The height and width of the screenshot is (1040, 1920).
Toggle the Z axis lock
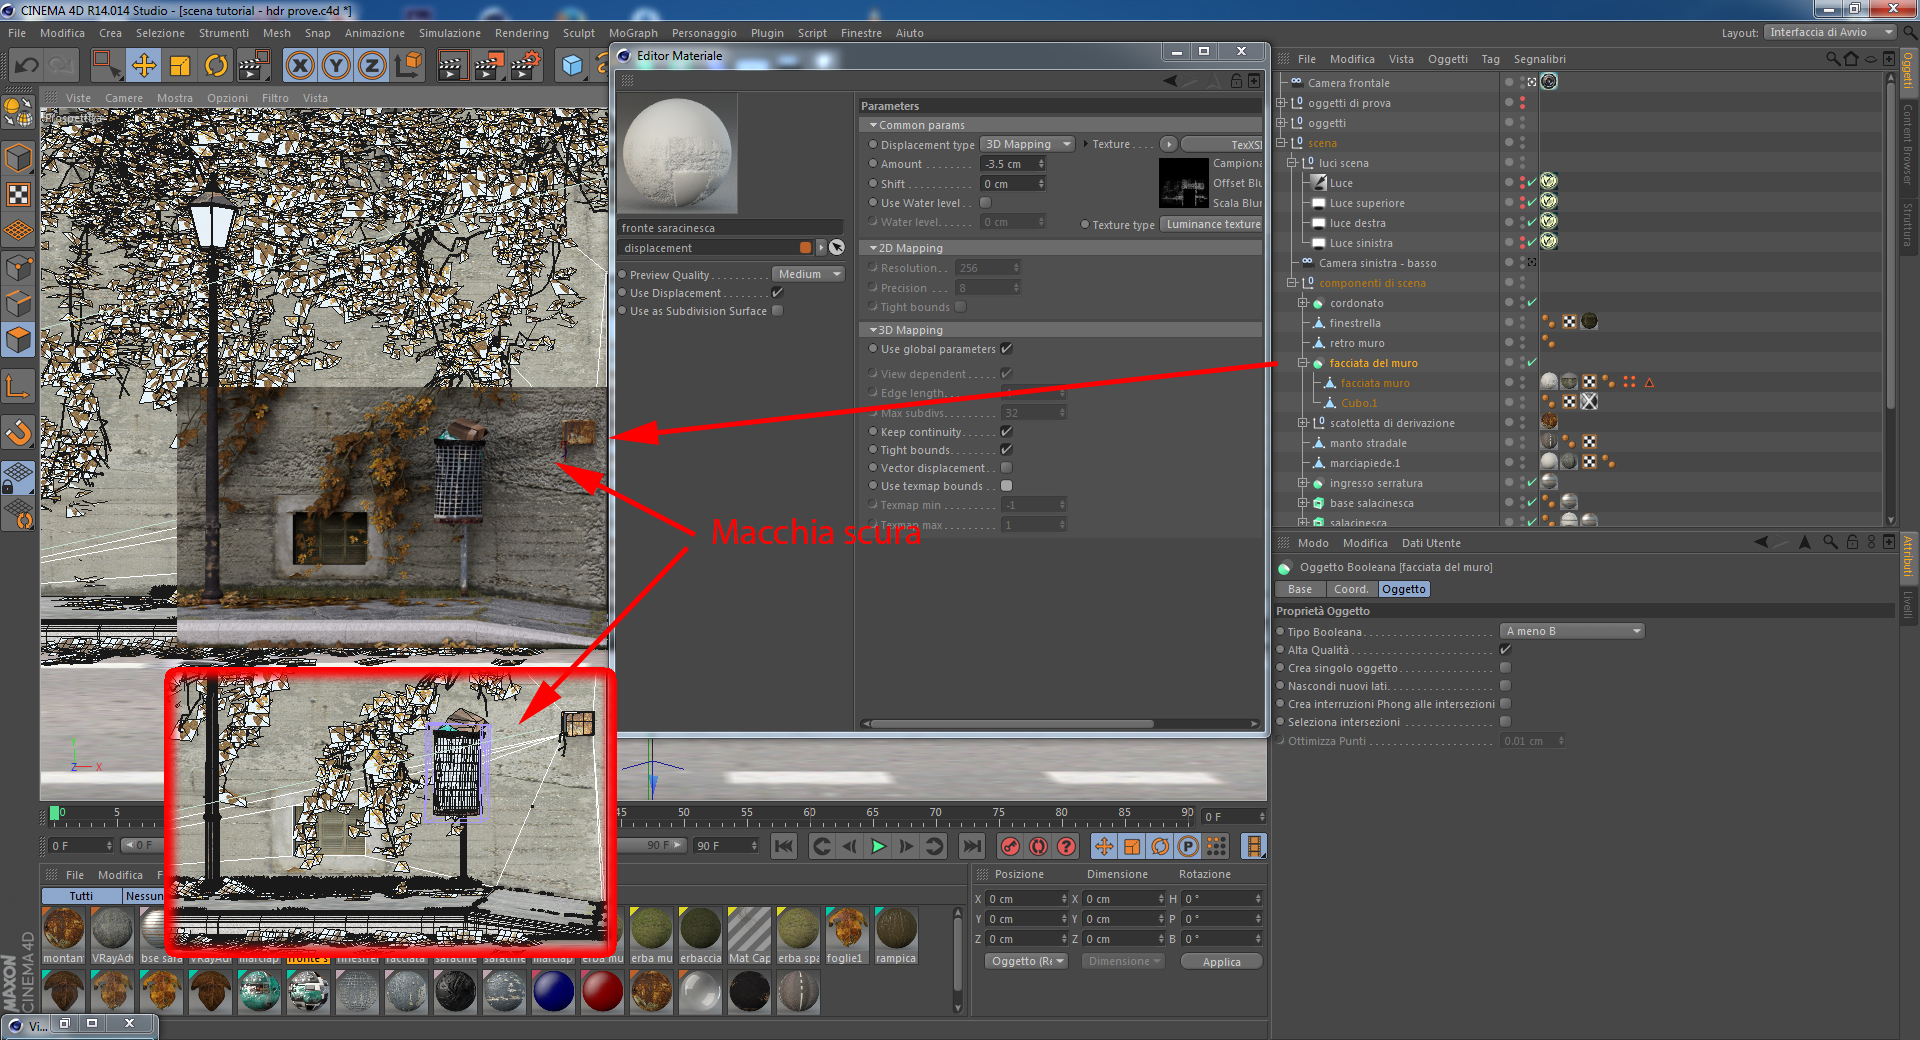coord(372,66)
